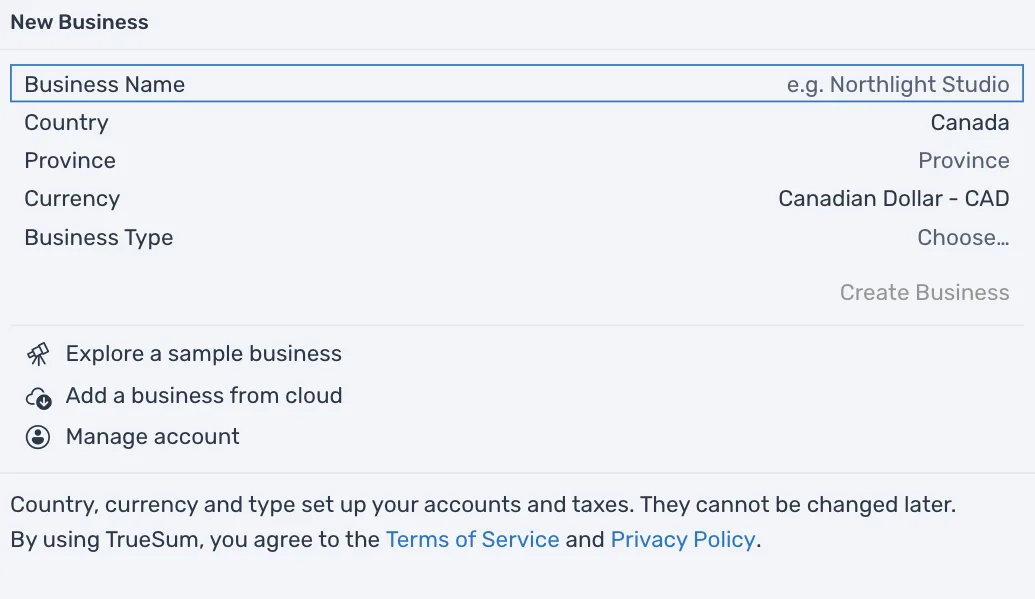Click the Province label on the left
The image size is (1035, 599).
(70, 160)
